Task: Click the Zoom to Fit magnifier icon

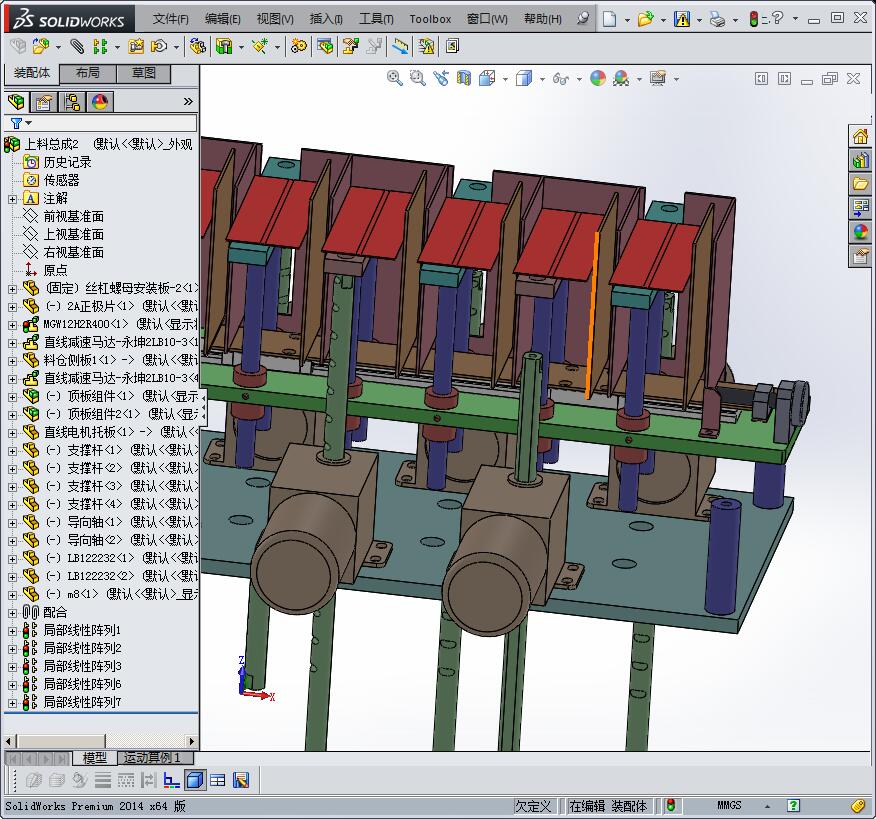Action: (395, 78)
